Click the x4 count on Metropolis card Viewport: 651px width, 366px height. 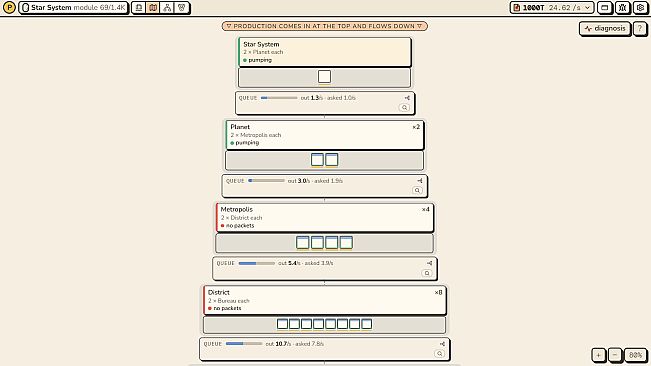click(426, 210)
